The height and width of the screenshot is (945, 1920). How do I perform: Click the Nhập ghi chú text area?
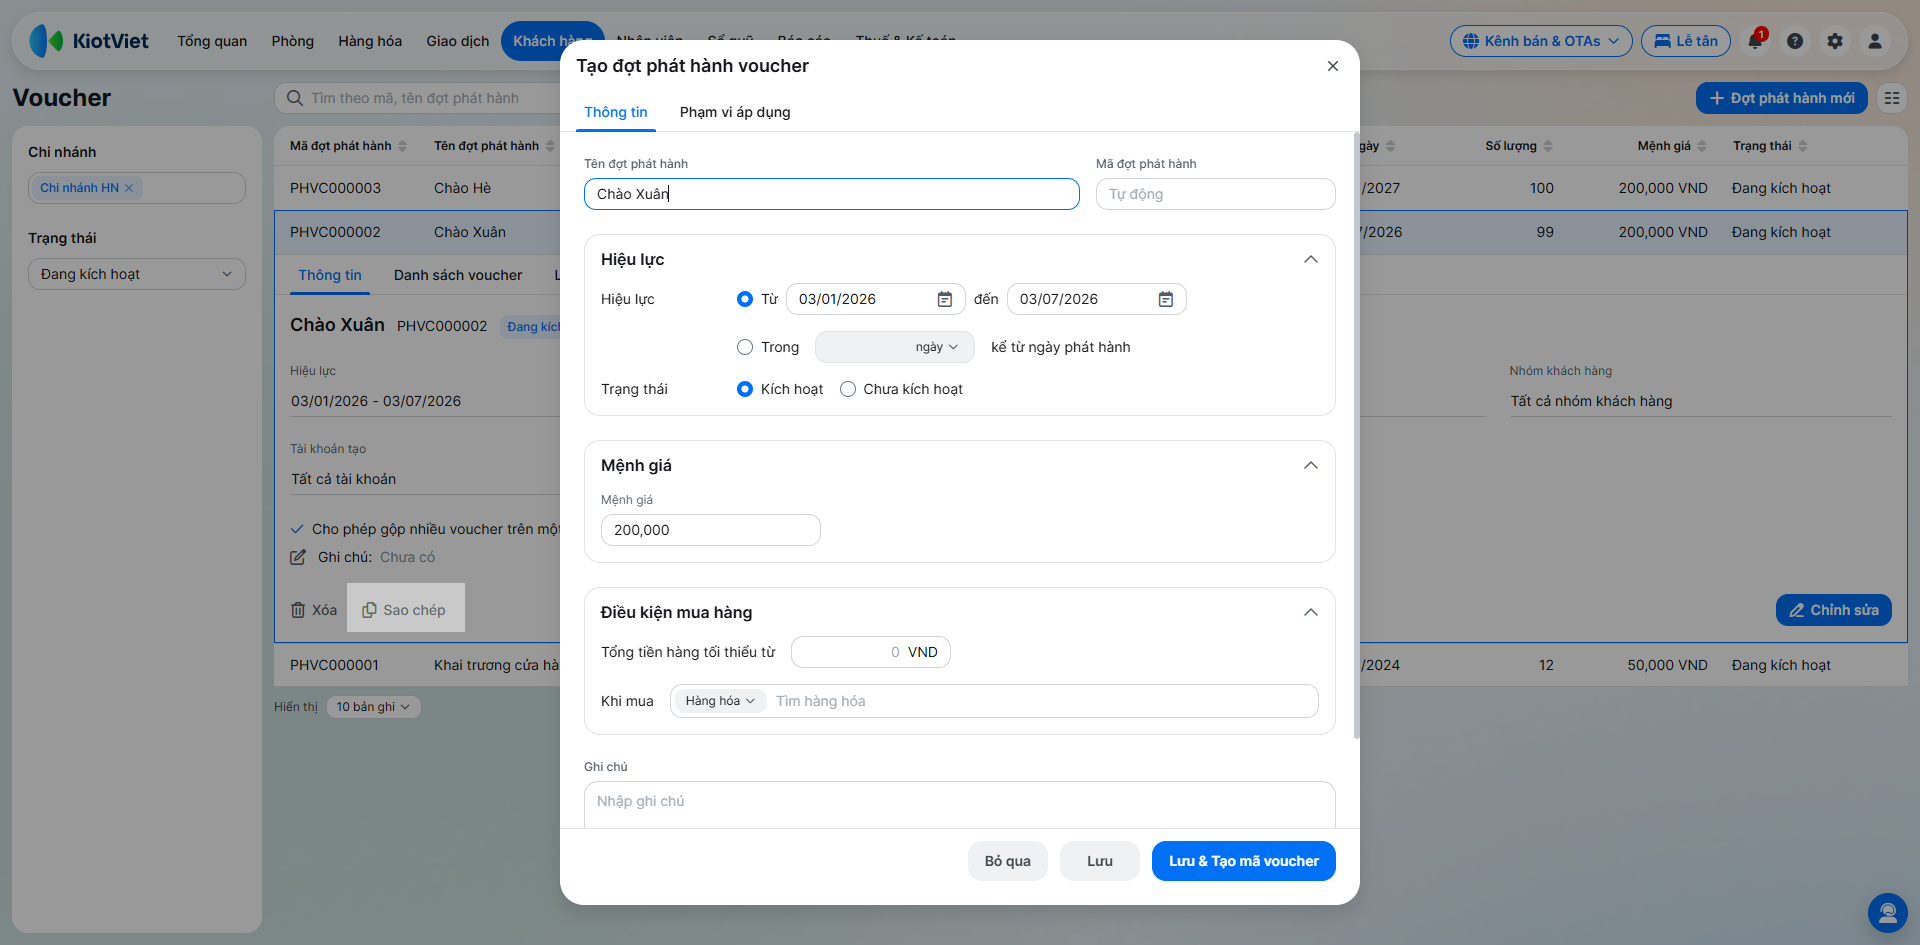[960, 805]
